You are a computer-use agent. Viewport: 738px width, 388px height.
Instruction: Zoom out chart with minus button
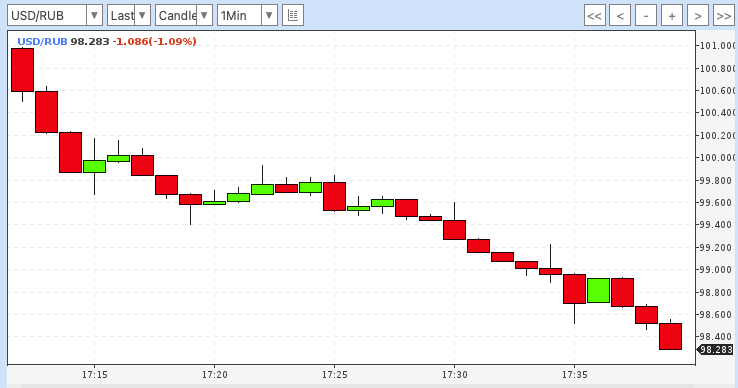point(646,16)
